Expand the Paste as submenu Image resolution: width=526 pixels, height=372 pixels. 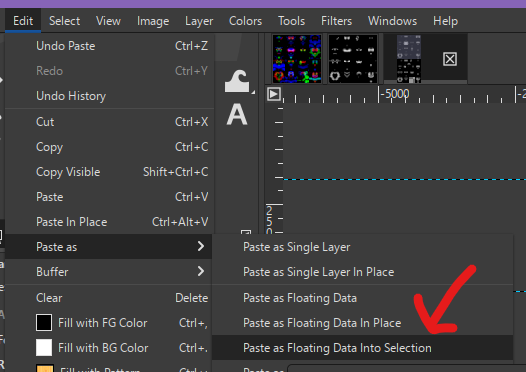point(109,247)
